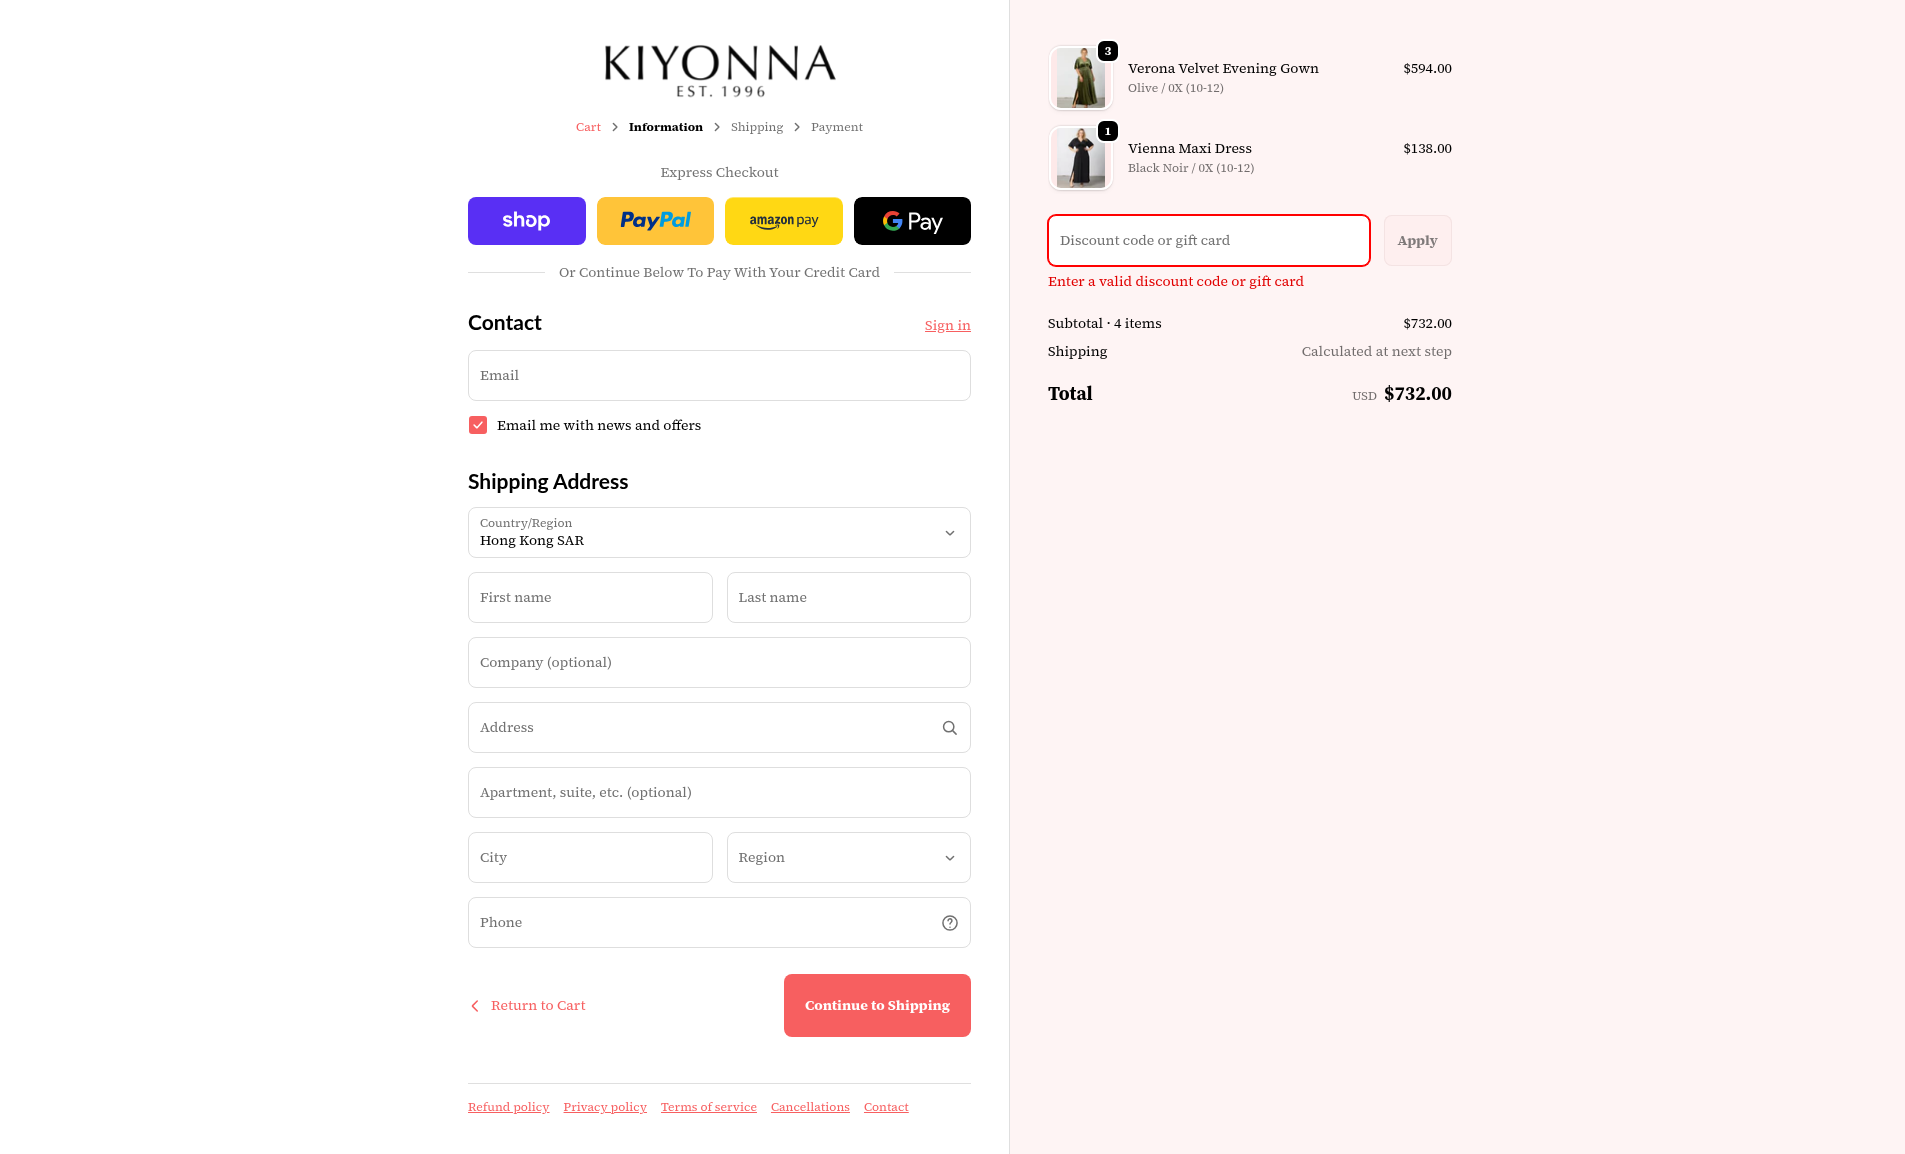Viewport: 1905px width, 1154px height.
Task: Select the Shipping breadcrumb step
Action: pos(757,127)
